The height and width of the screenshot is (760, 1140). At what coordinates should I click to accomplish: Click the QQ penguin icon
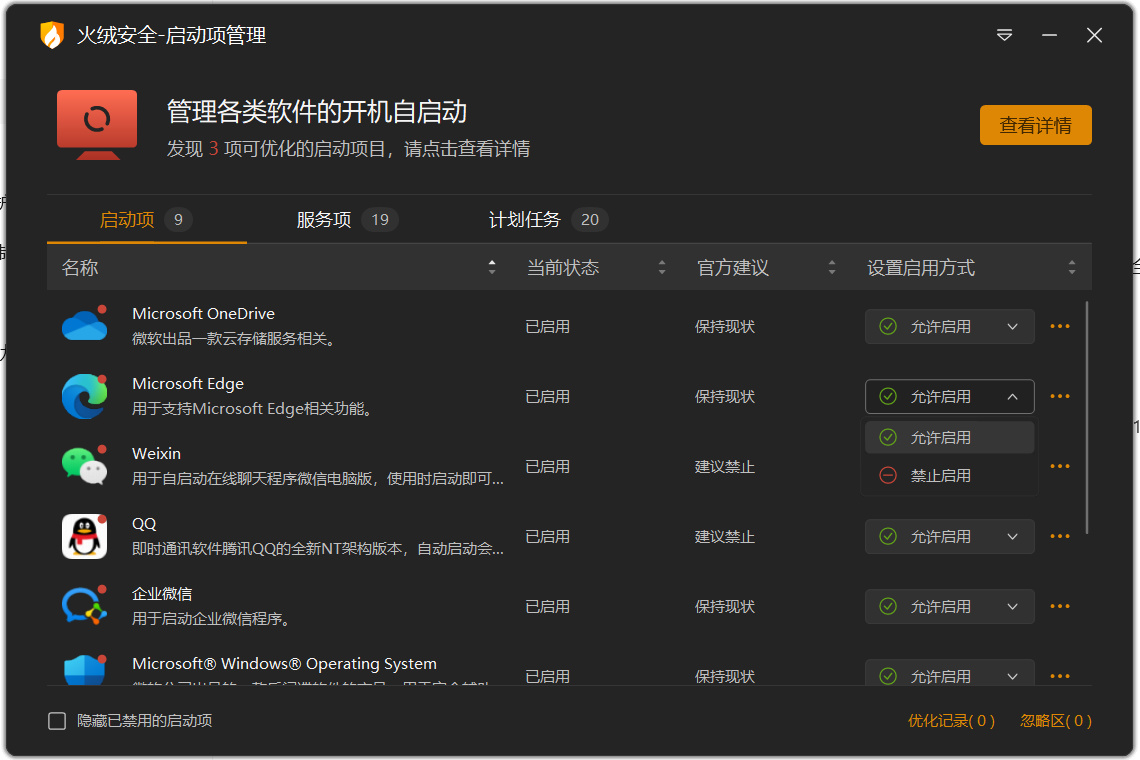[84, 536]
